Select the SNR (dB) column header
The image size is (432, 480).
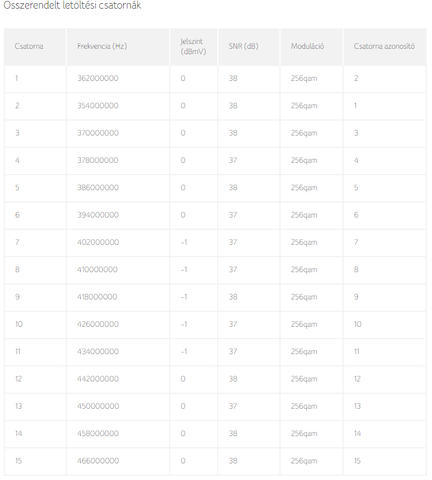pyautogui.click(x=243, y=46)
